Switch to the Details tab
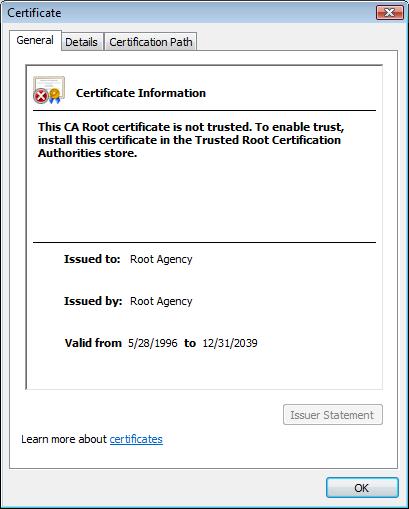This screenshot has height=509, width=409. click(81, 42)
